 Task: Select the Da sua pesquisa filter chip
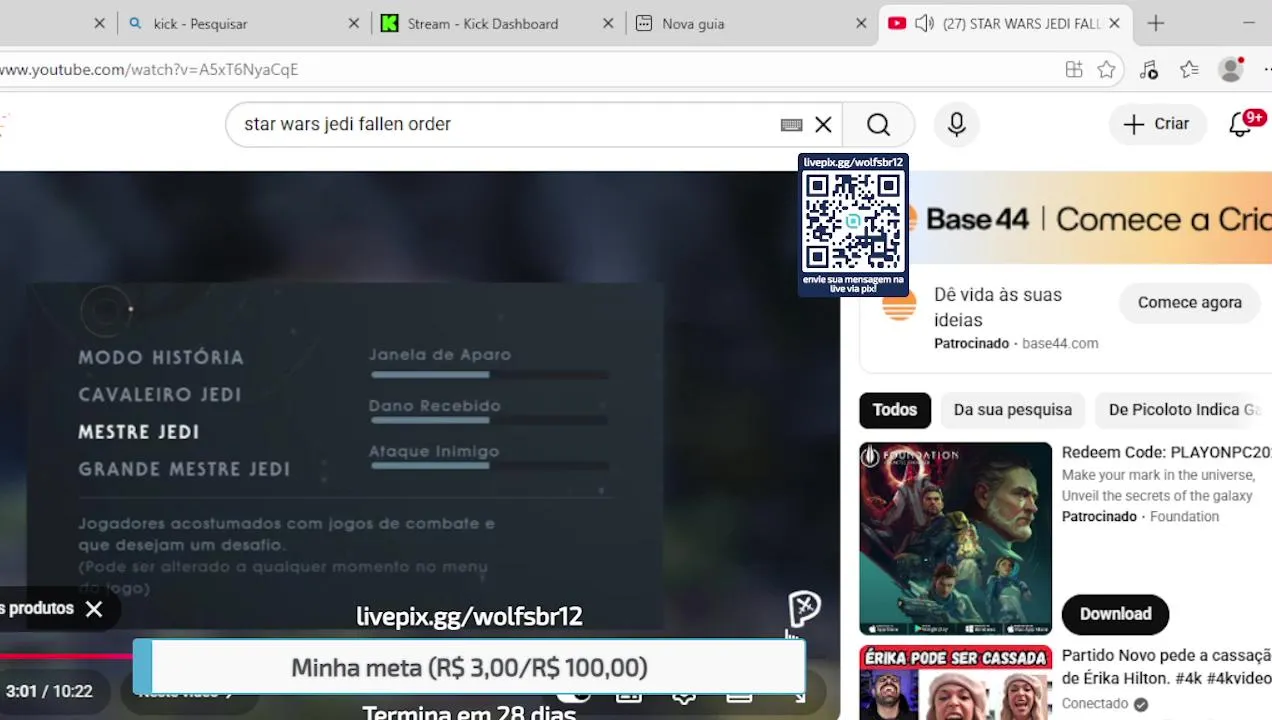pos(1012,410)
